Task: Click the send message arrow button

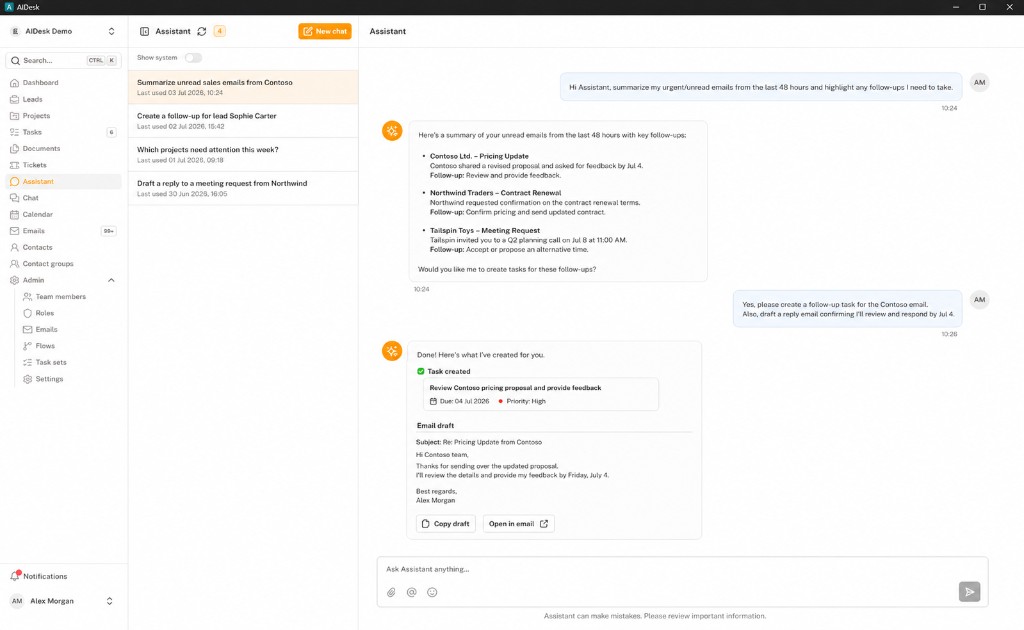Action: click(969, 591)
